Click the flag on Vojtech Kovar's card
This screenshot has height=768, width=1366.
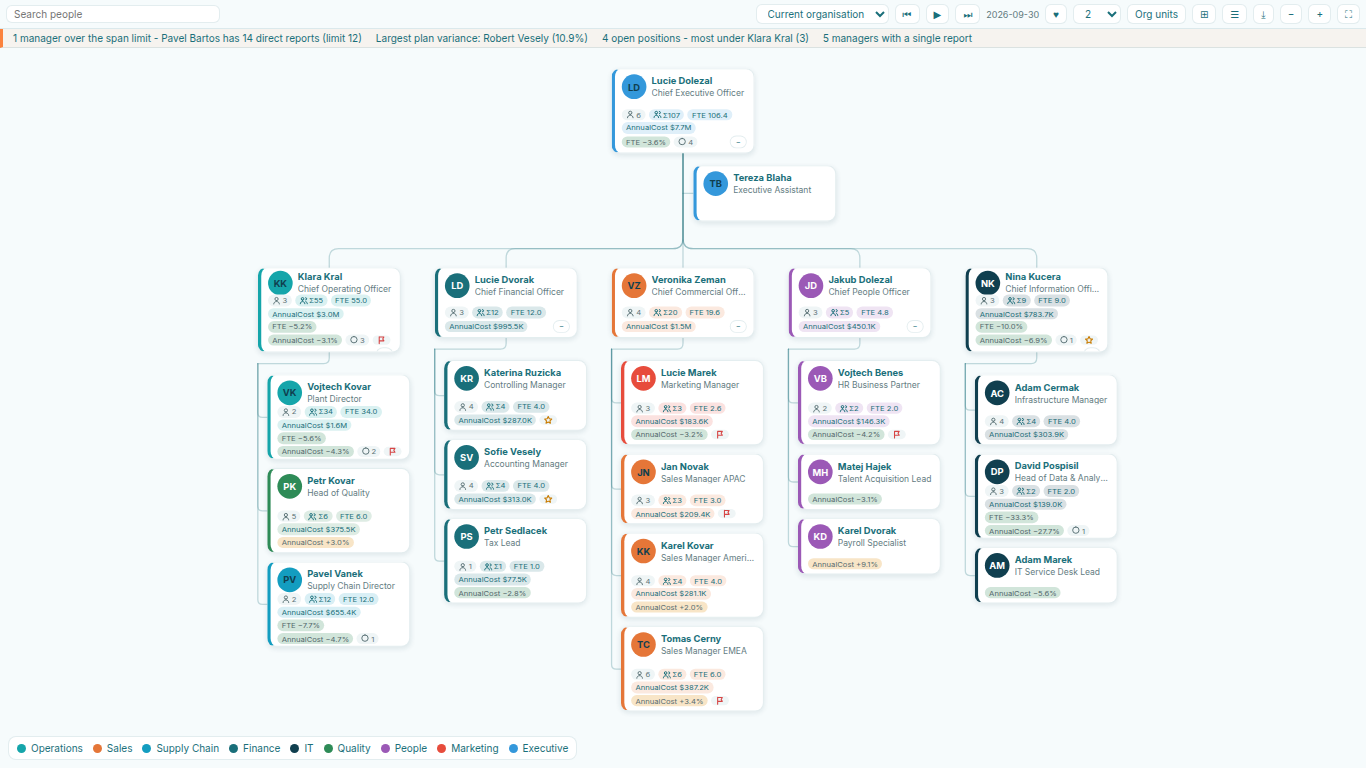(x=392, y=451)
